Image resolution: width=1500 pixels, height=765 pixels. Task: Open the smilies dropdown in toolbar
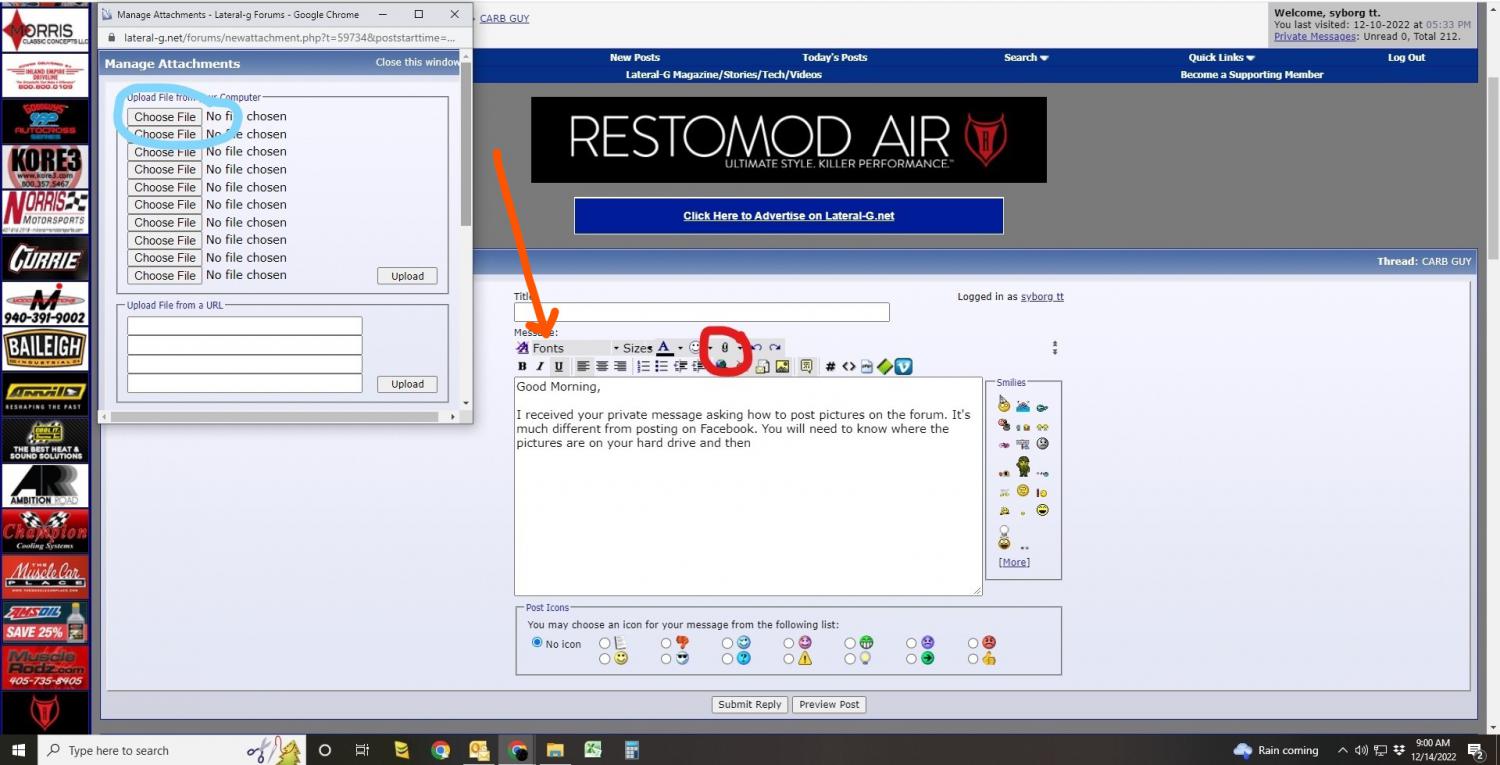pyautogui.click(x=710, y=348)
